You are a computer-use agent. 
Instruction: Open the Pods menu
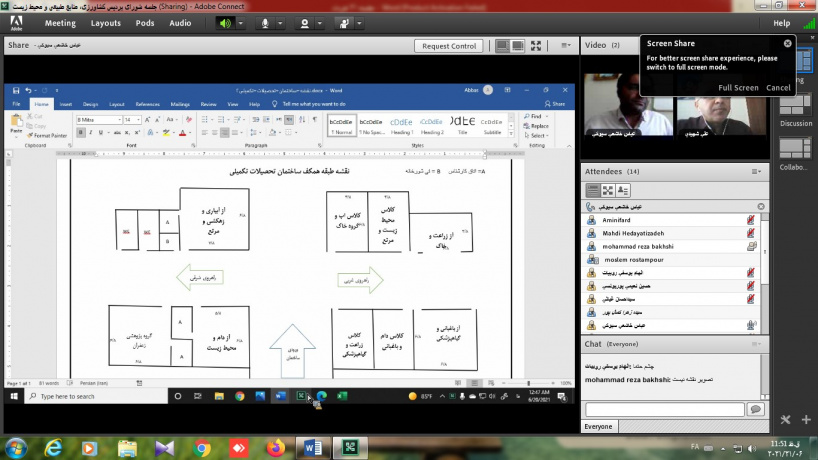(x=145, y=23)
